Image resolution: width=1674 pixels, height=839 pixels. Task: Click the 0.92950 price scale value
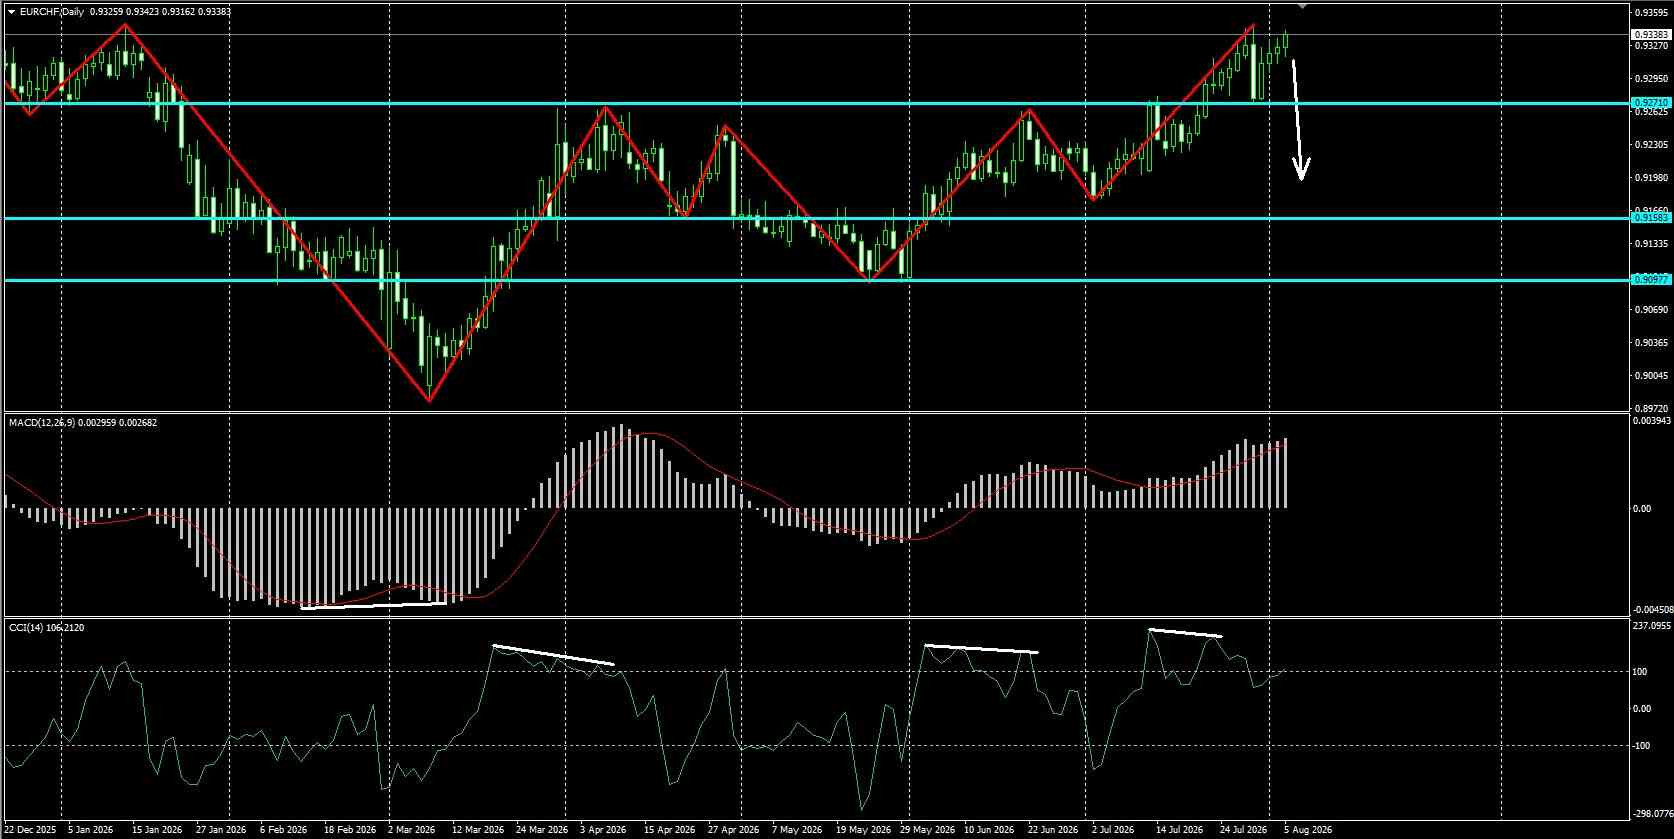point(1651,78)
